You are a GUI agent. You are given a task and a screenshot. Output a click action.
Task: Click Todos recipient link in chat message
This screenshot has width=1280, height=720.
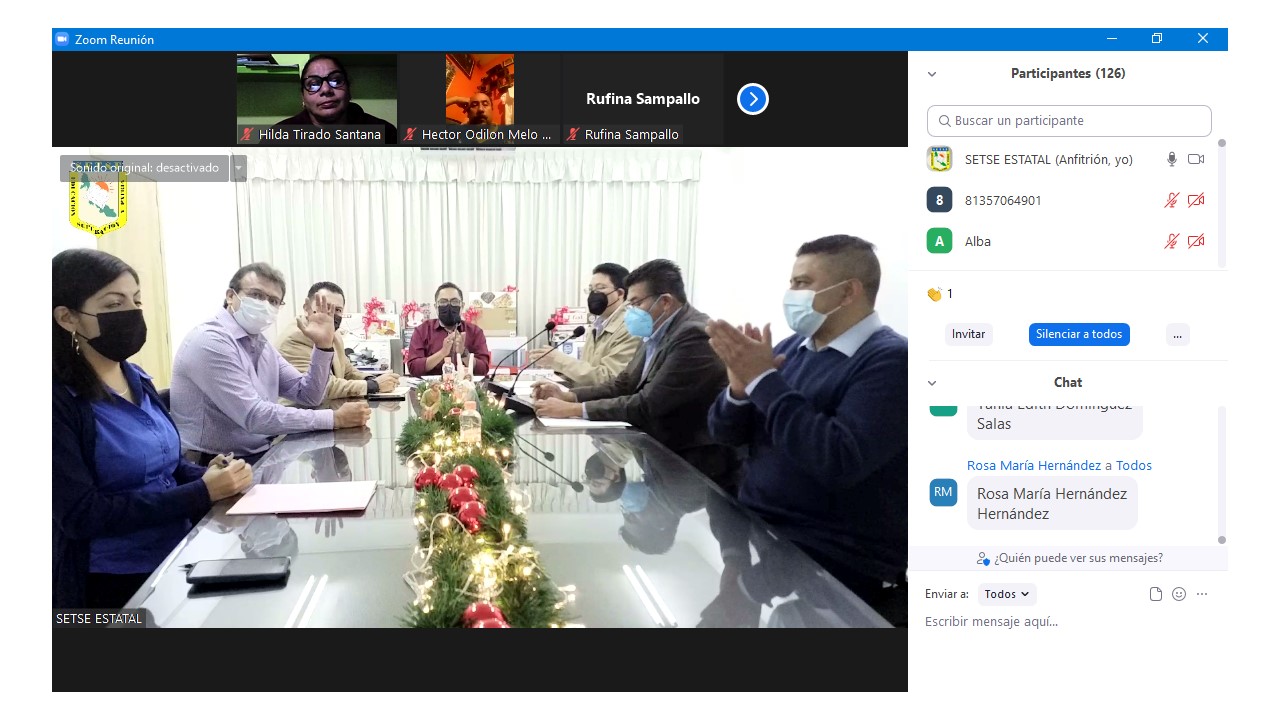tap(1134, 465)
